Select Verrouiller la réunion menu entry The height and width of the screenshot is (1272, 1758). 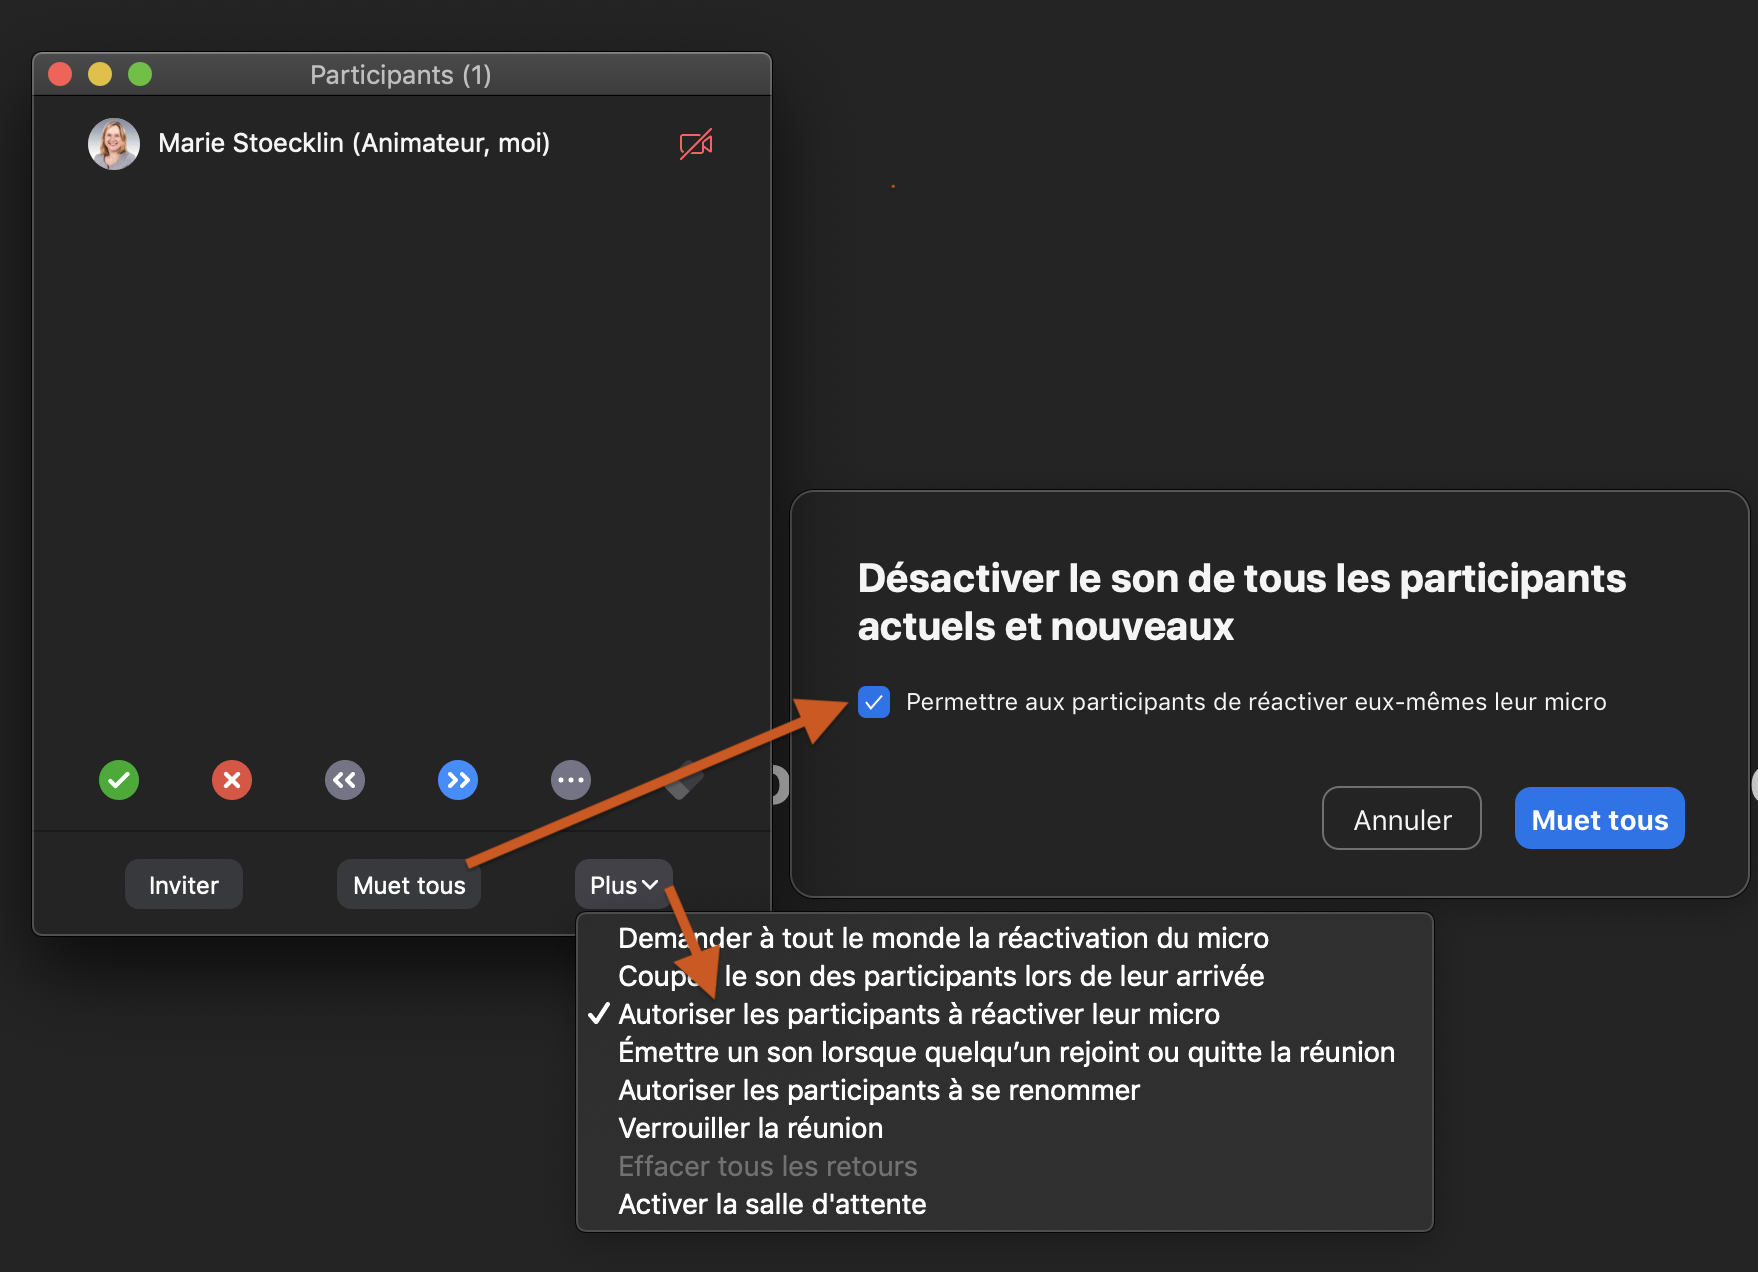[750, 1128]
